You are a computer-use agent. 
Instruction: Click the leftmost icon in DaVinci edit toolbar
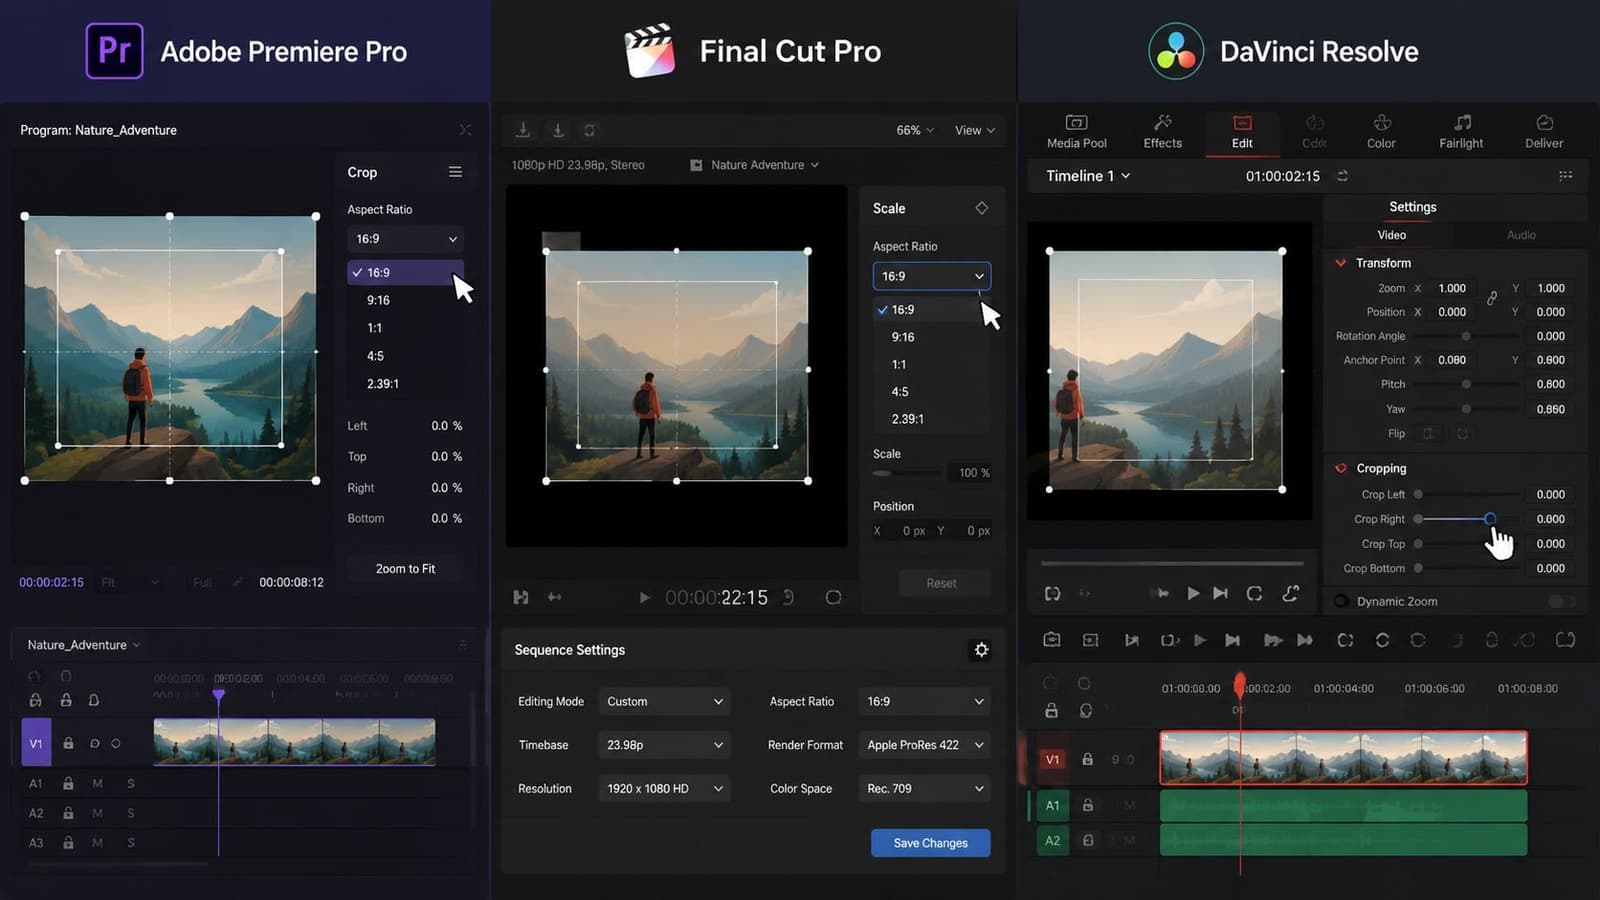[1051, 640]
